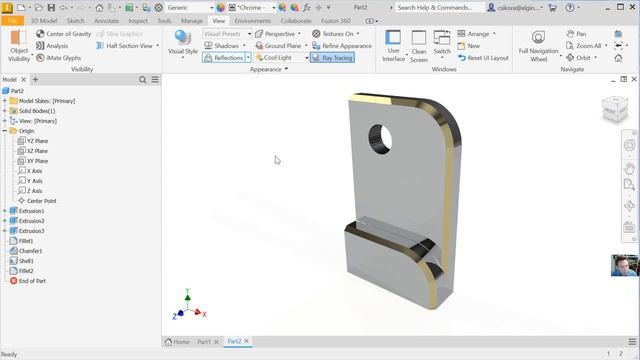Image resolution: width=640 pixels, height=360 pixels.
Task: Switch to 3D Model tab
Action: point(44,20)
